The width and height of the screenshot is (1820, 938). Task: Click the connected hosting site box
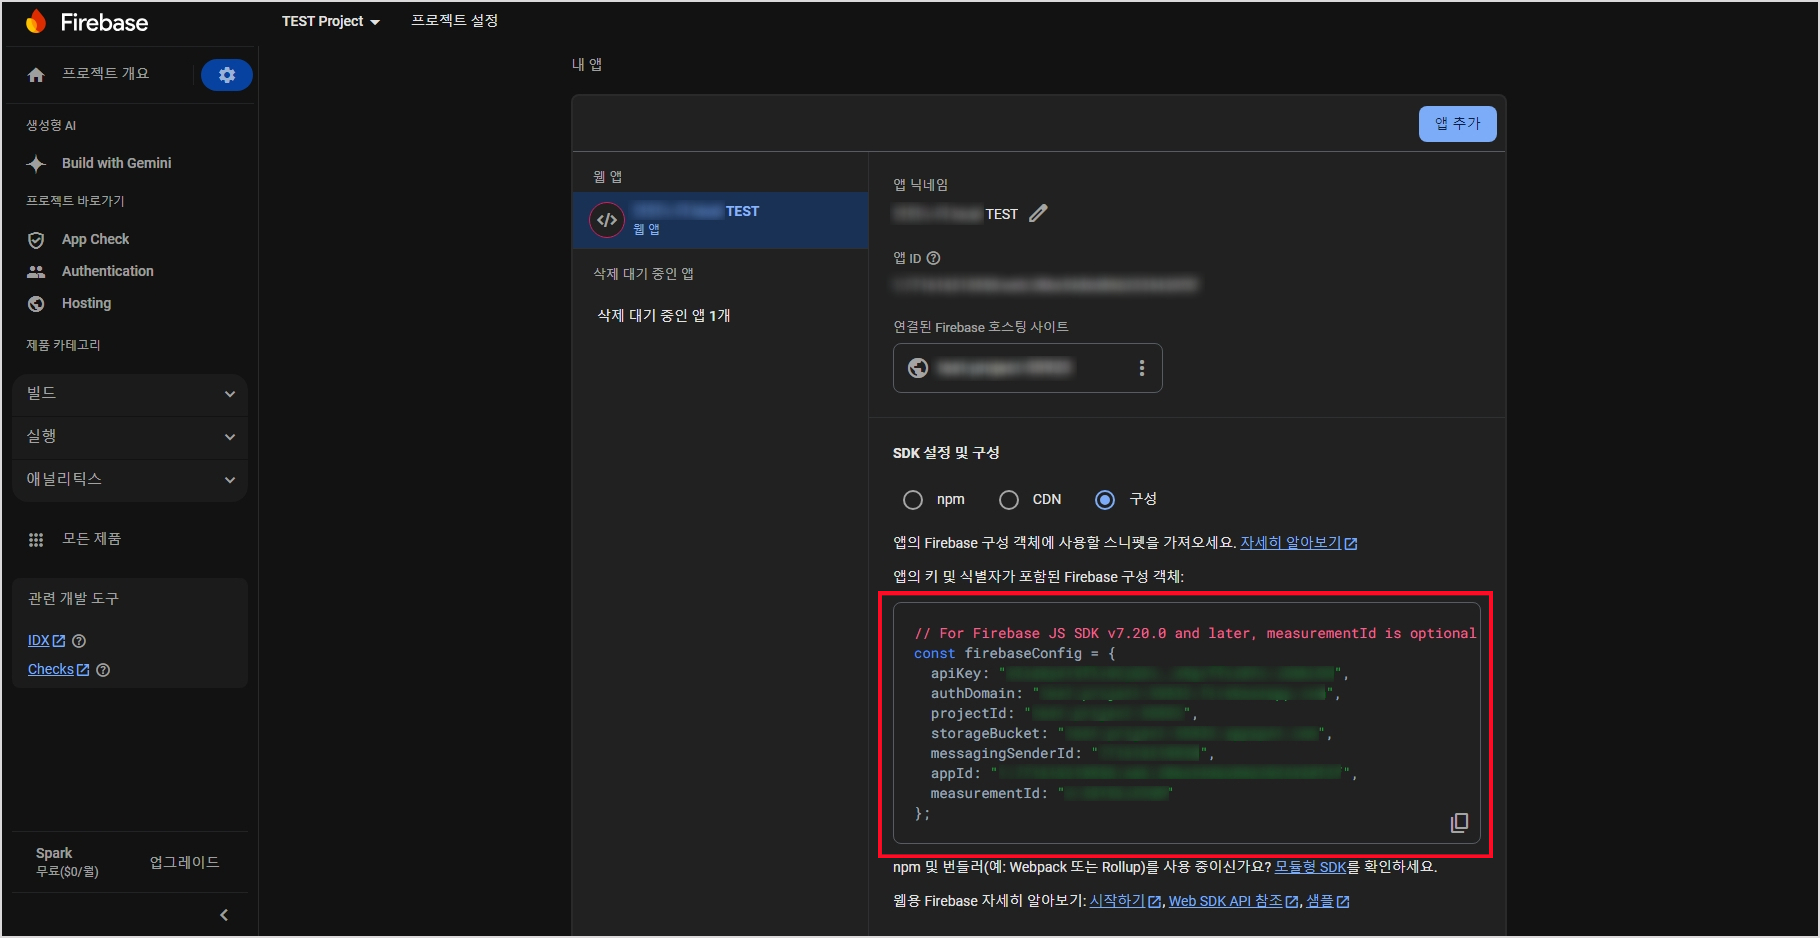1027,368
